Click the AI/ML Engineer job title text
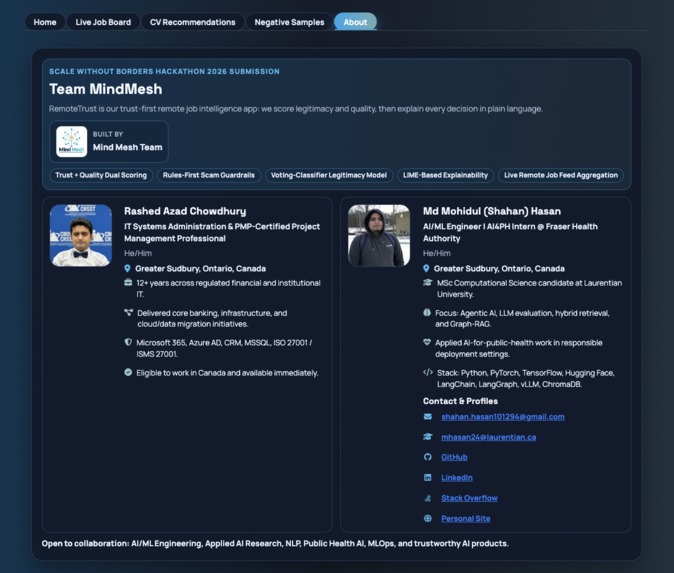Screen dimensions: 674x573 pyautogui.click(x=510, y=233)
